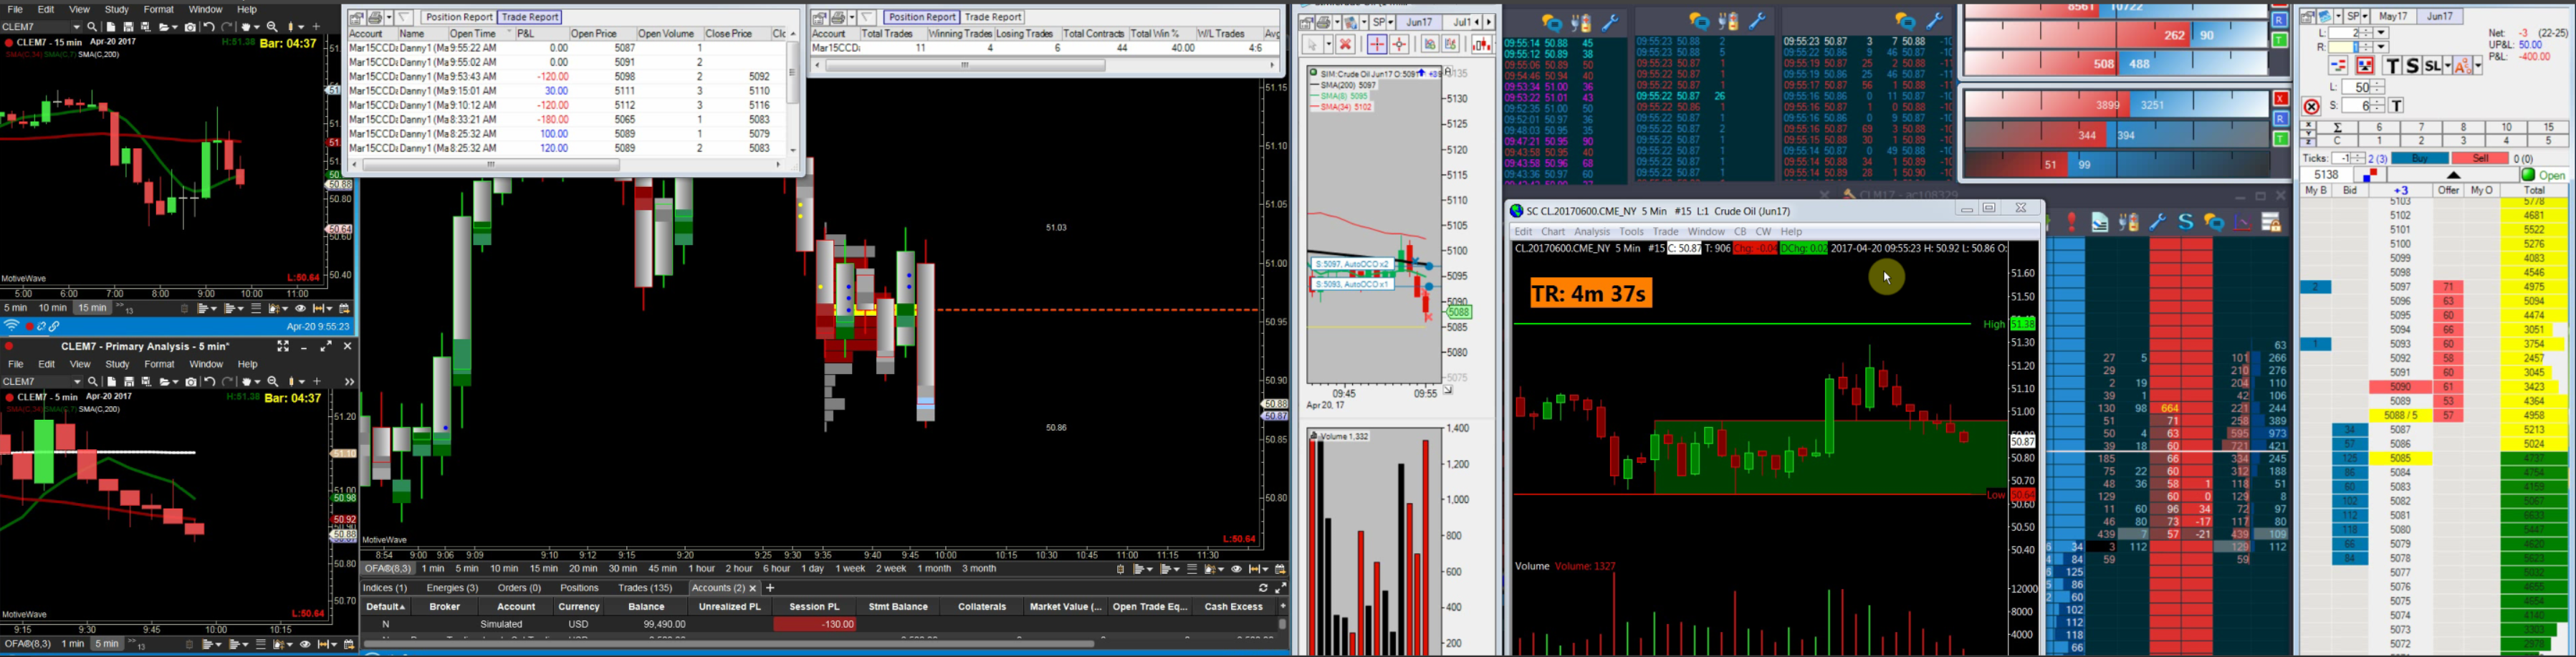Click chat bubbles icon in second time and sales panel

click(x=1698, y=21)
